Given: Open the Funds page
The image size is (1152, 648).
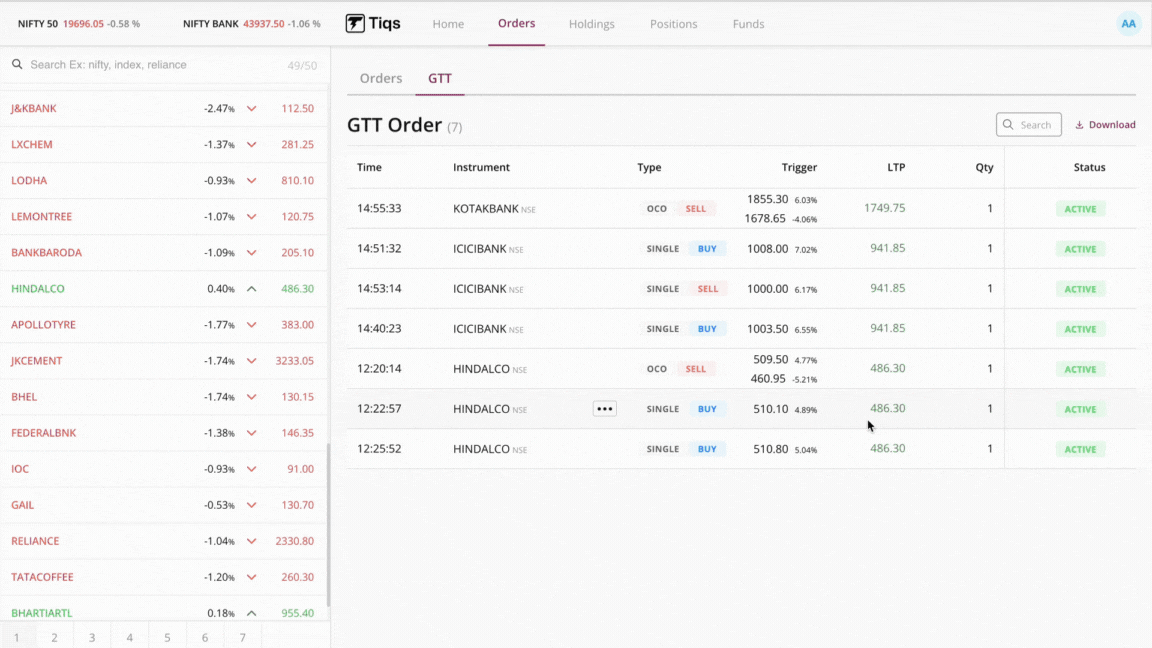Looking at the screenshot, I should 749,24.
